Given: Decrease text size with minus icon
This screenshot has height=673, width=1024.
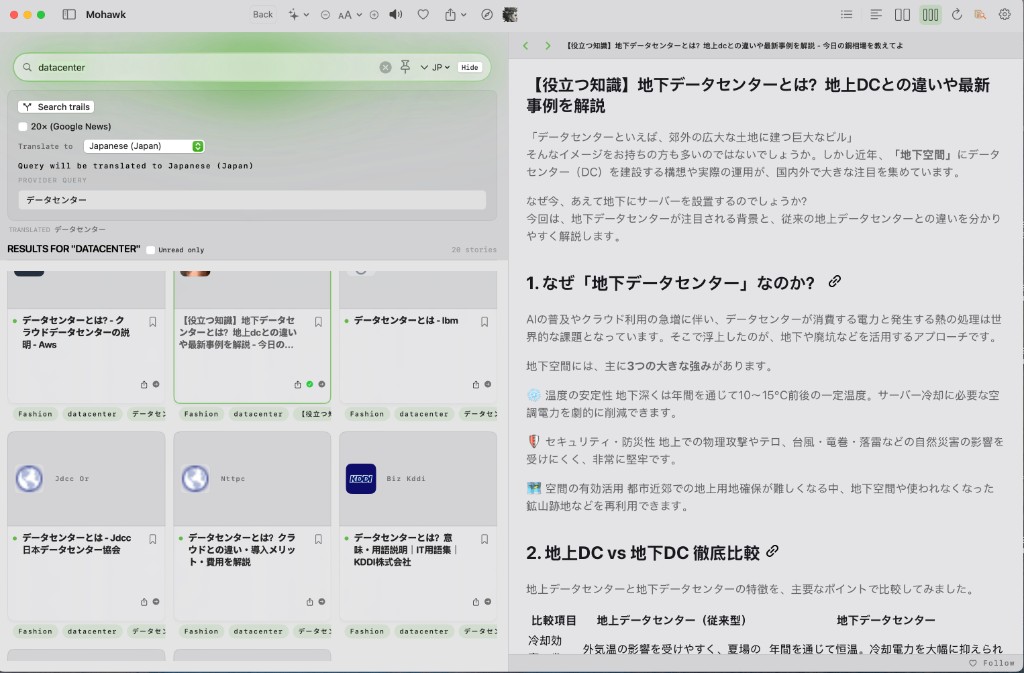Looking at the screenshot, I should [325, 14].
